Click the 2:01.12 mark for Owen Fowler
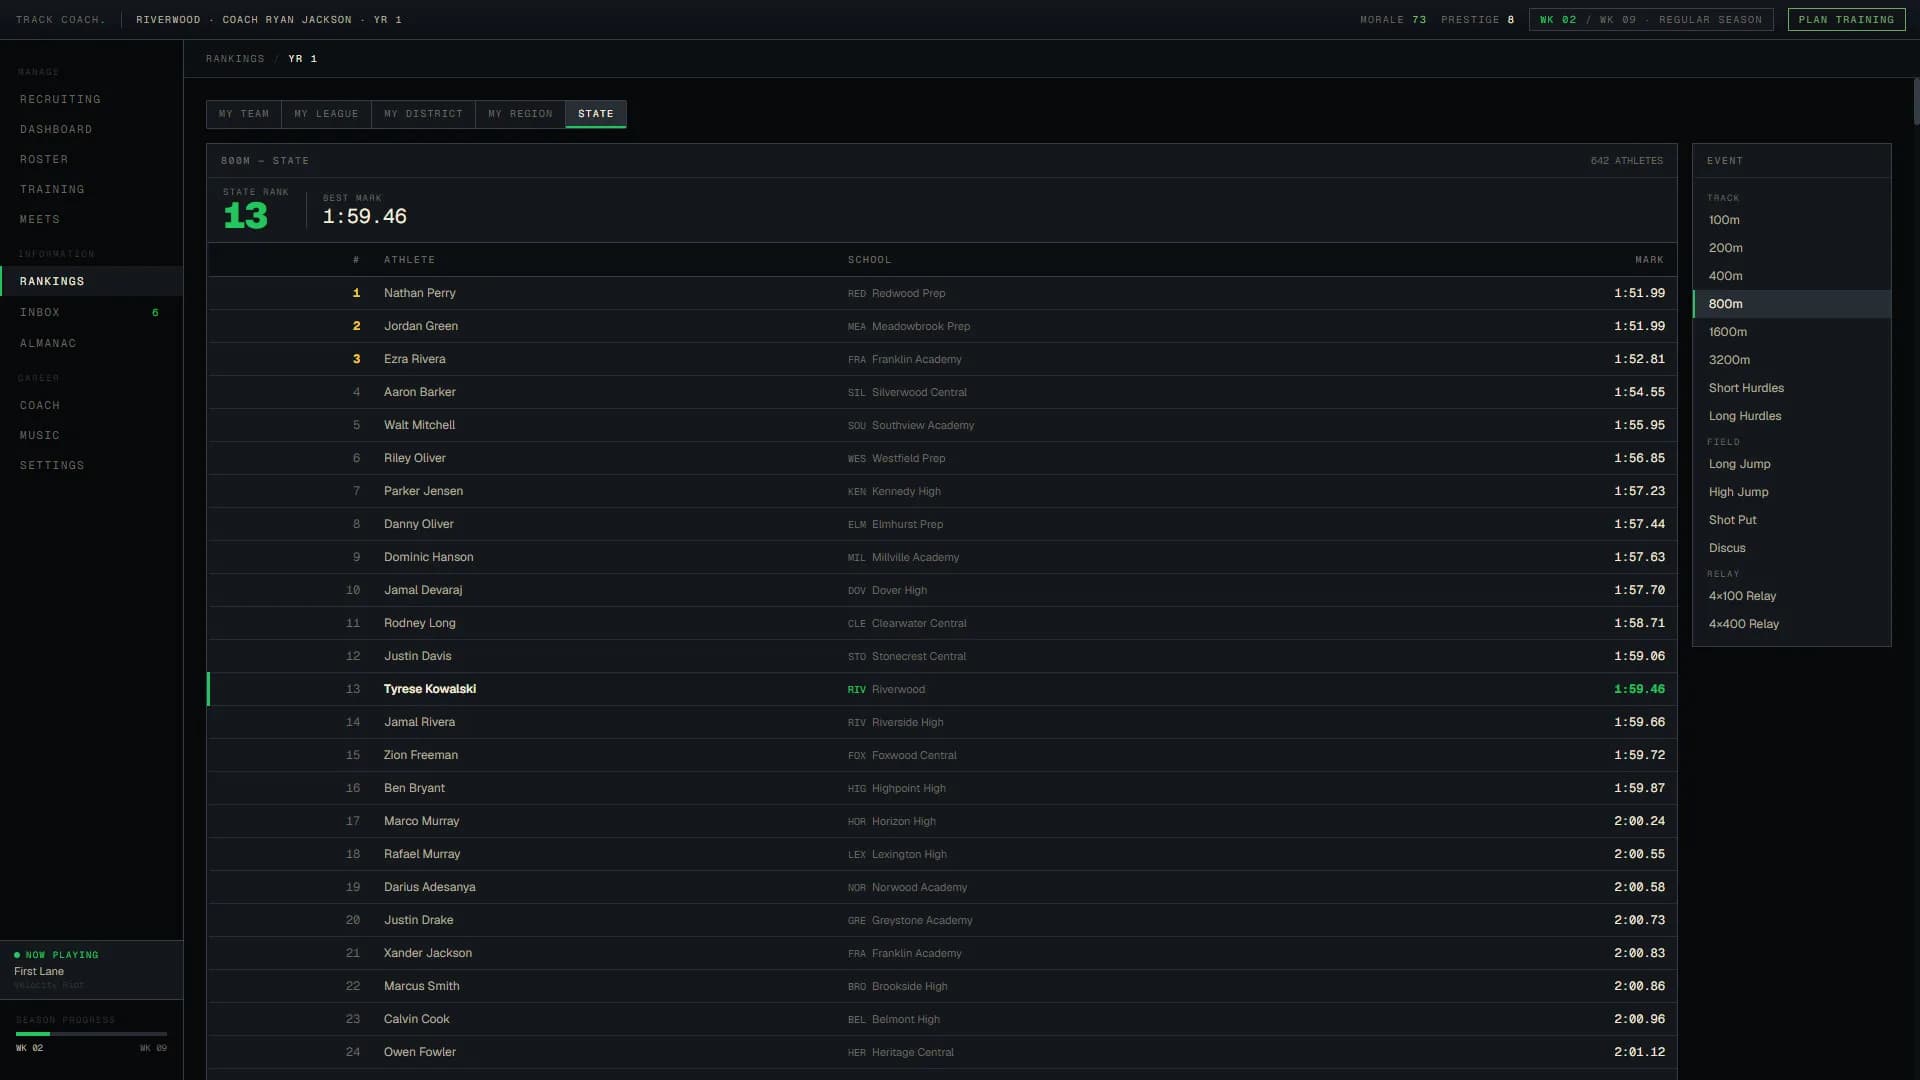 coord(1639,1052)
